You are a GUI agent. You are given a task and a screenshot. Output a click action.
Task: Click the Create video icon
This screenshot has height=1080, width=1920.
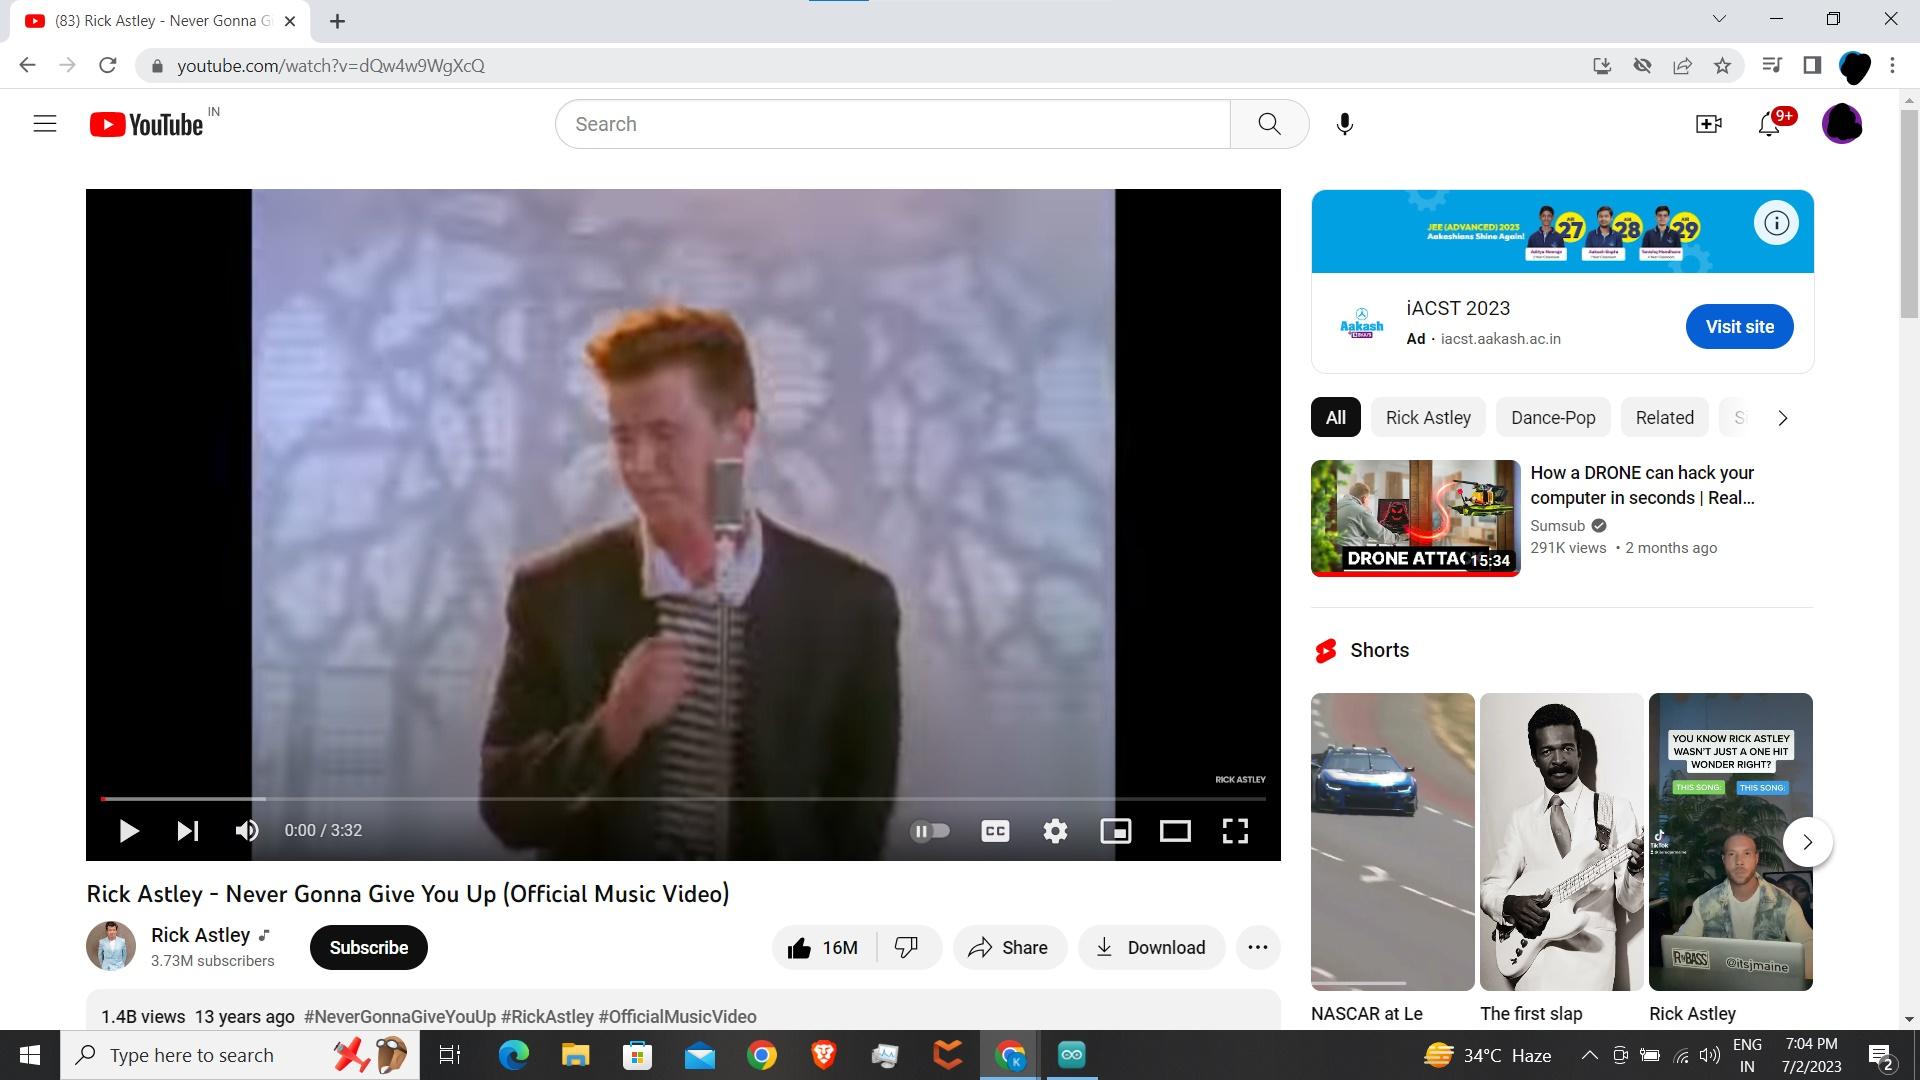point(1709,123)
